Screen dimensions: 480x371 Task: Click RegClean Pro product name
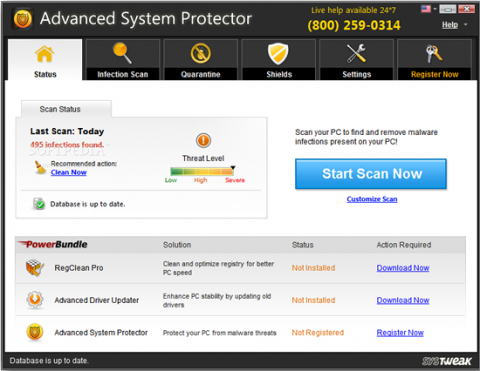(79, 268)
